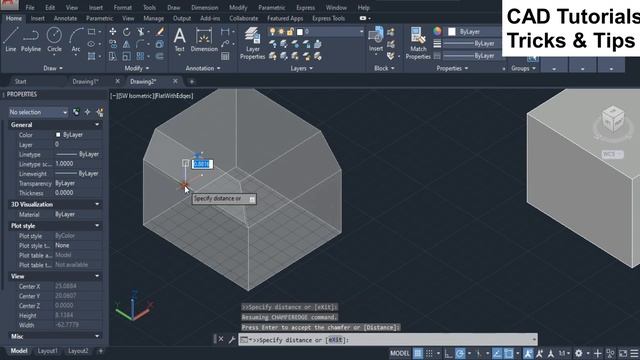
Task: Select the Arc tool
Action: [x=76, y=40]
